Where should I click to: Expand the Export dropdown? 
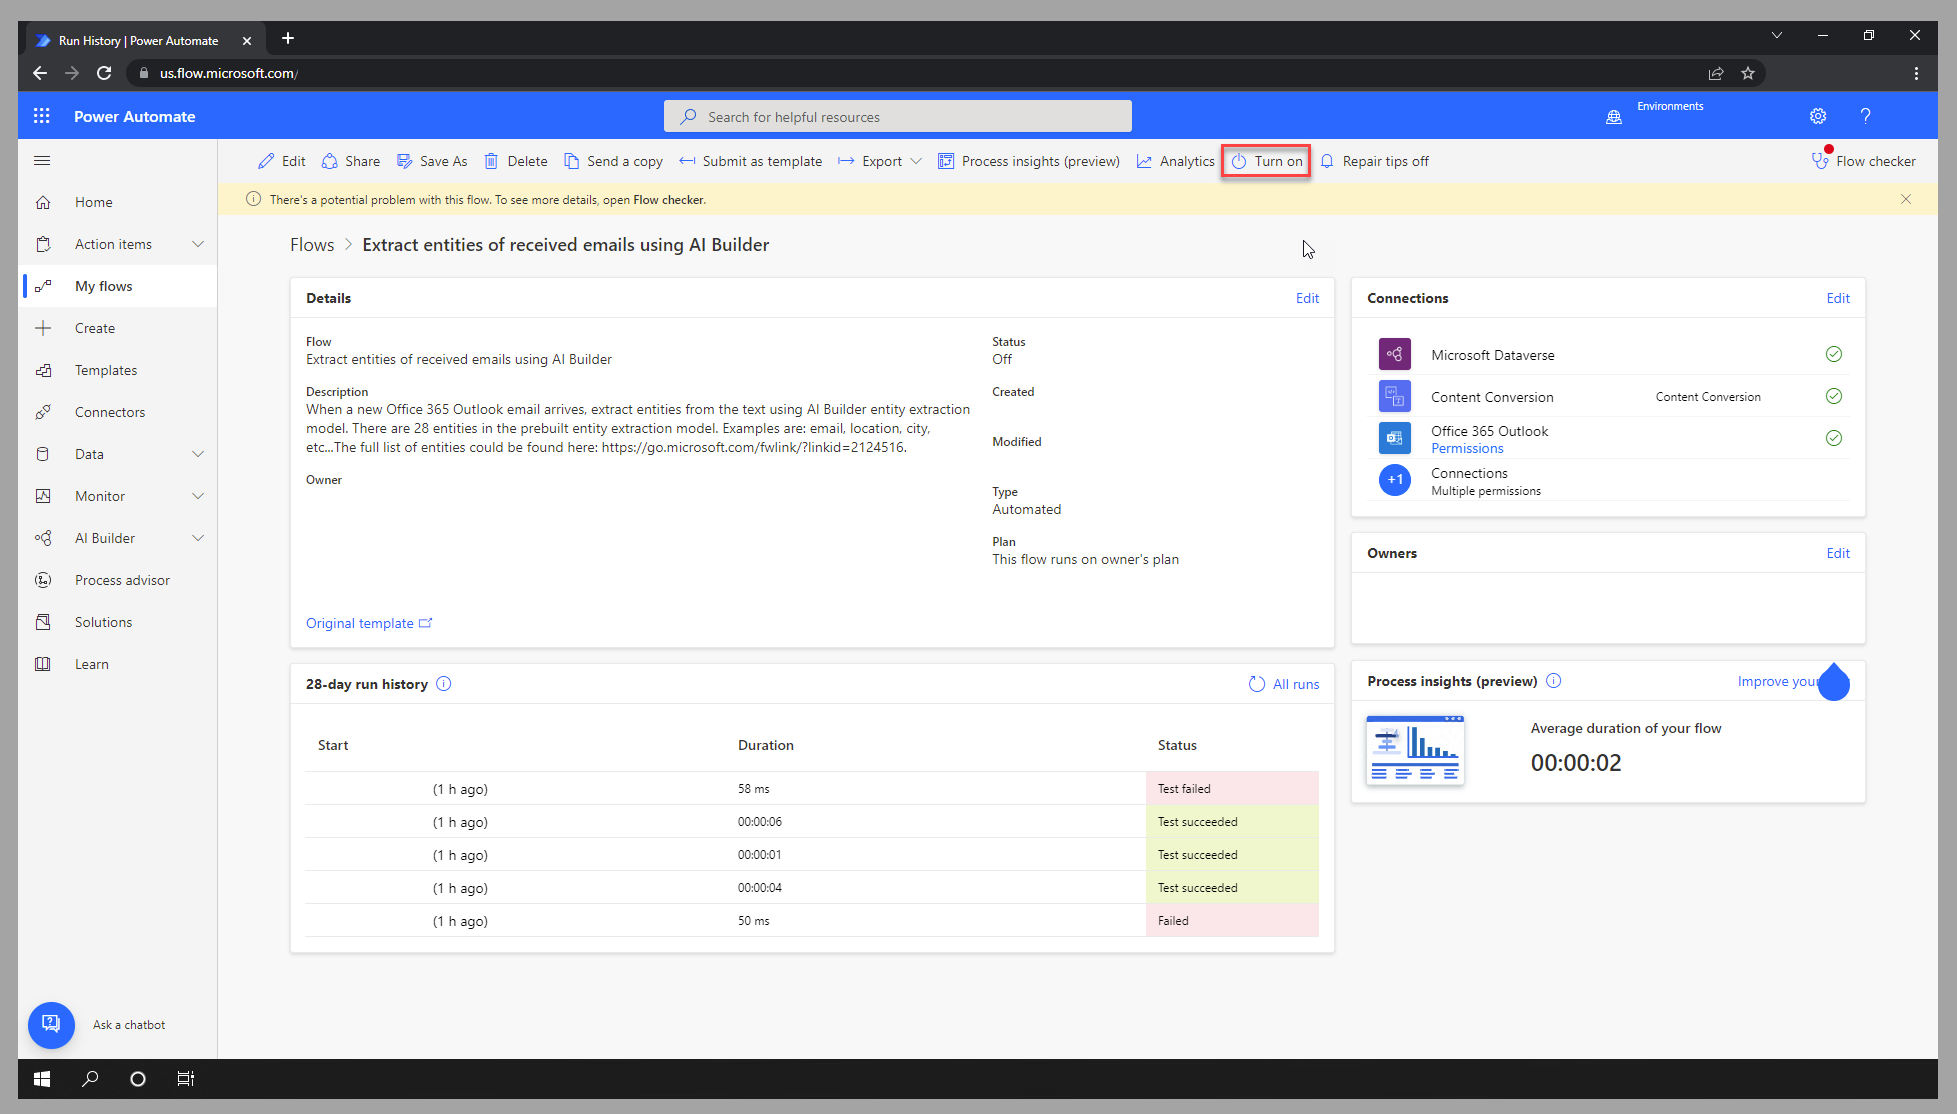pyautogui.click(x=917, y=160)
